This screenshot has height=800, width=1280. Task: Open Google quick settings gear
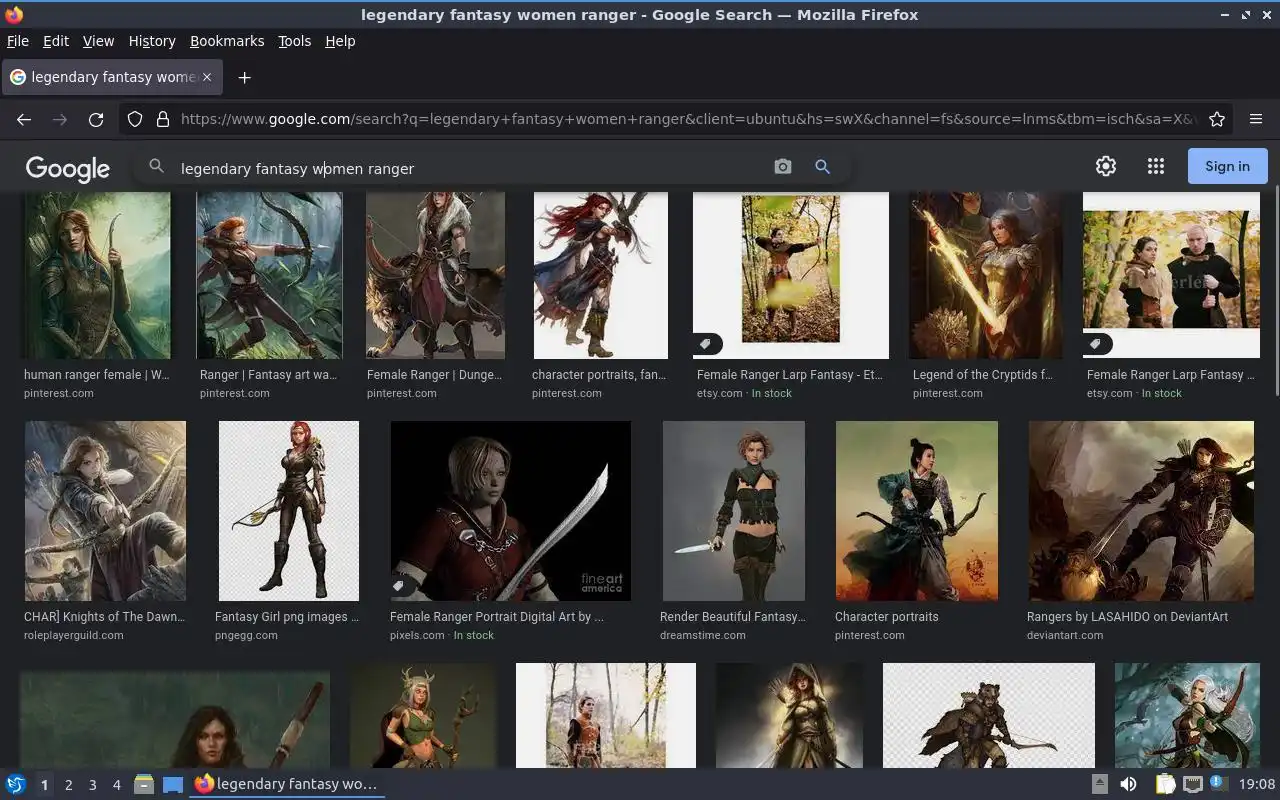[1106, 166]
